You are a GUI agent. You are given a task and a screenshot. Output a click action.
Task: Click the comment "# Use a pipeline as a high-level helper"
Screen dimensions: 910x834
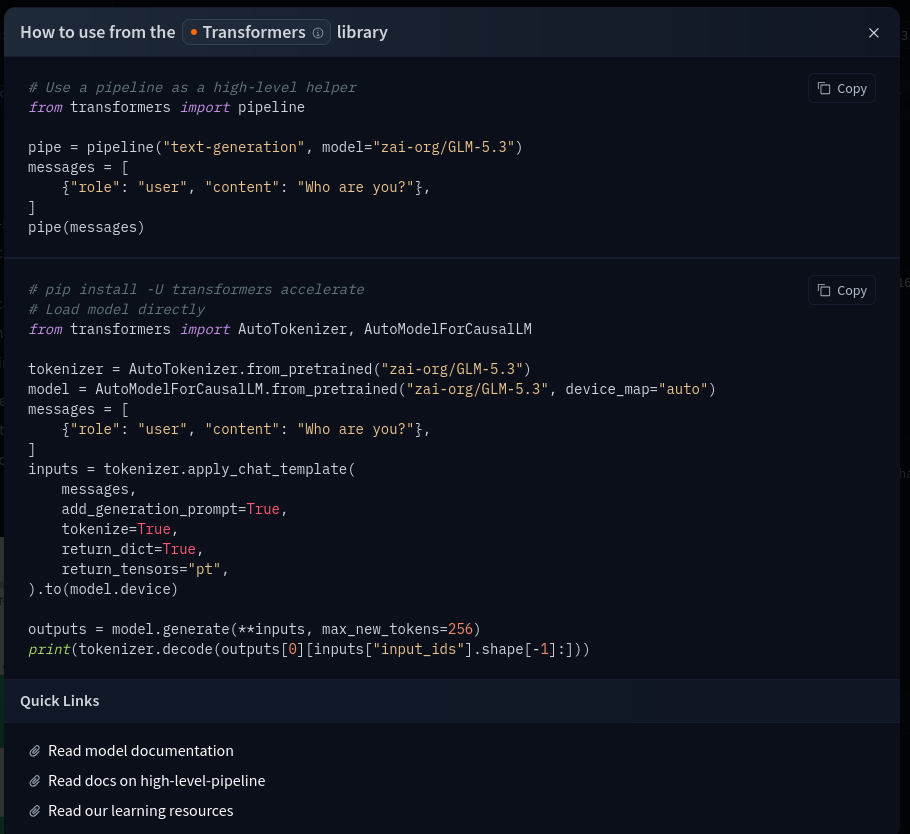coord(192,88)
